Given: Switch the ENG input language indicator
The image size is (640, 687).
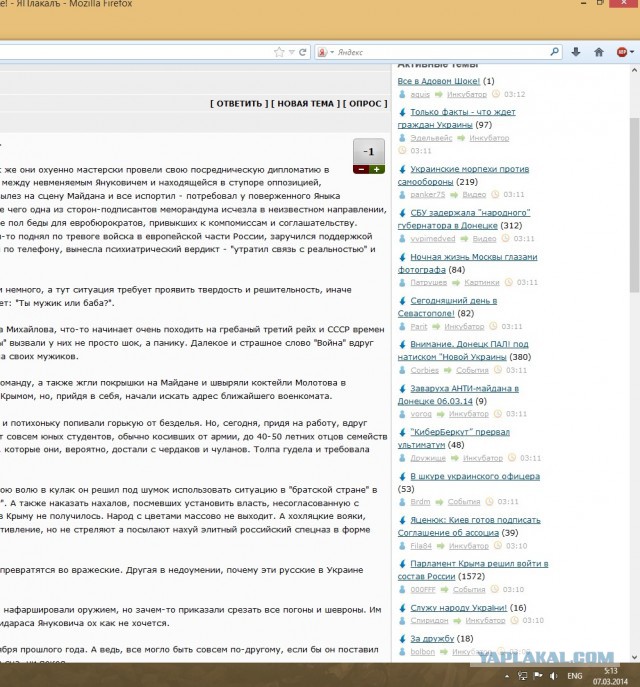Looking at the screenshot, I should [x=575, y=676].
